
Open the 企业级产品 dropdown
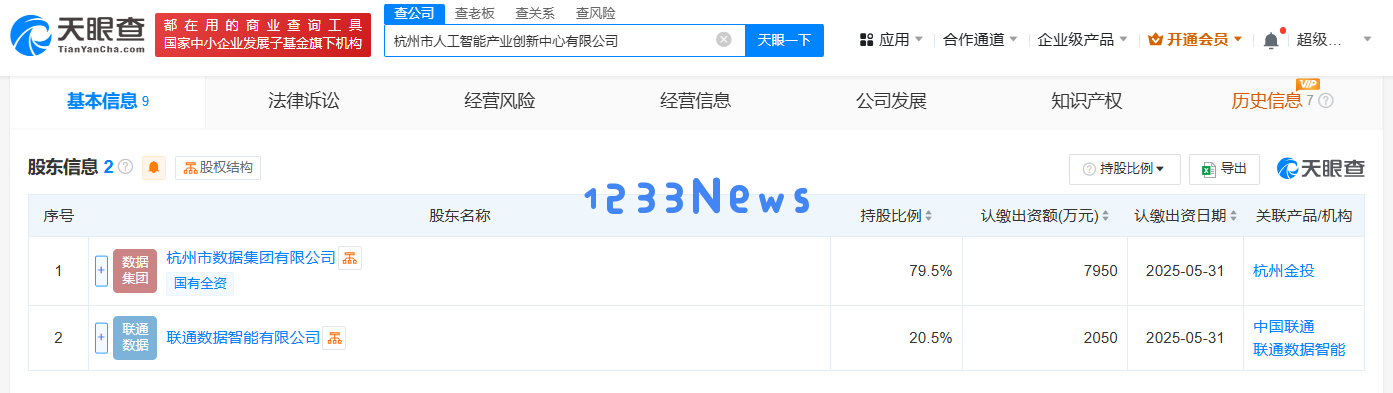point(1082,40)
